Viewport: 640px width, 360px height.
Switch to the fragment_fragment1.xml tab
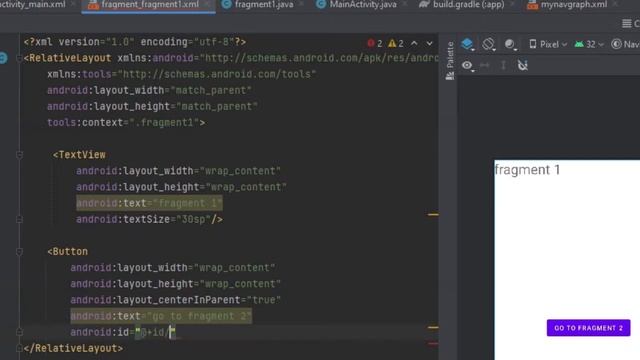point(149,5)
